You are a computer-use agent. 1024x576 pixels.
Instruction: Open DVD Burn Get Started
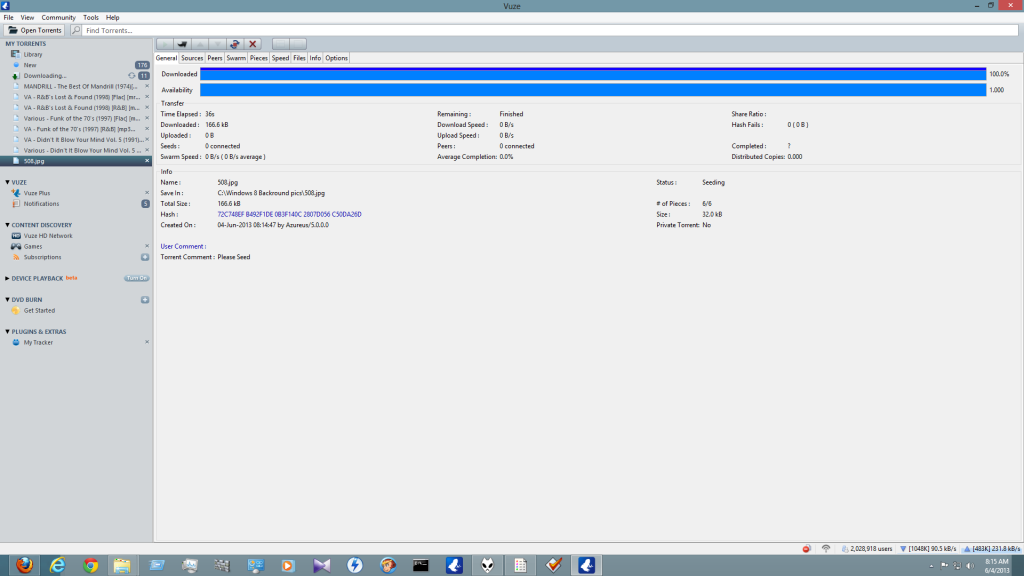pos(39,311)
